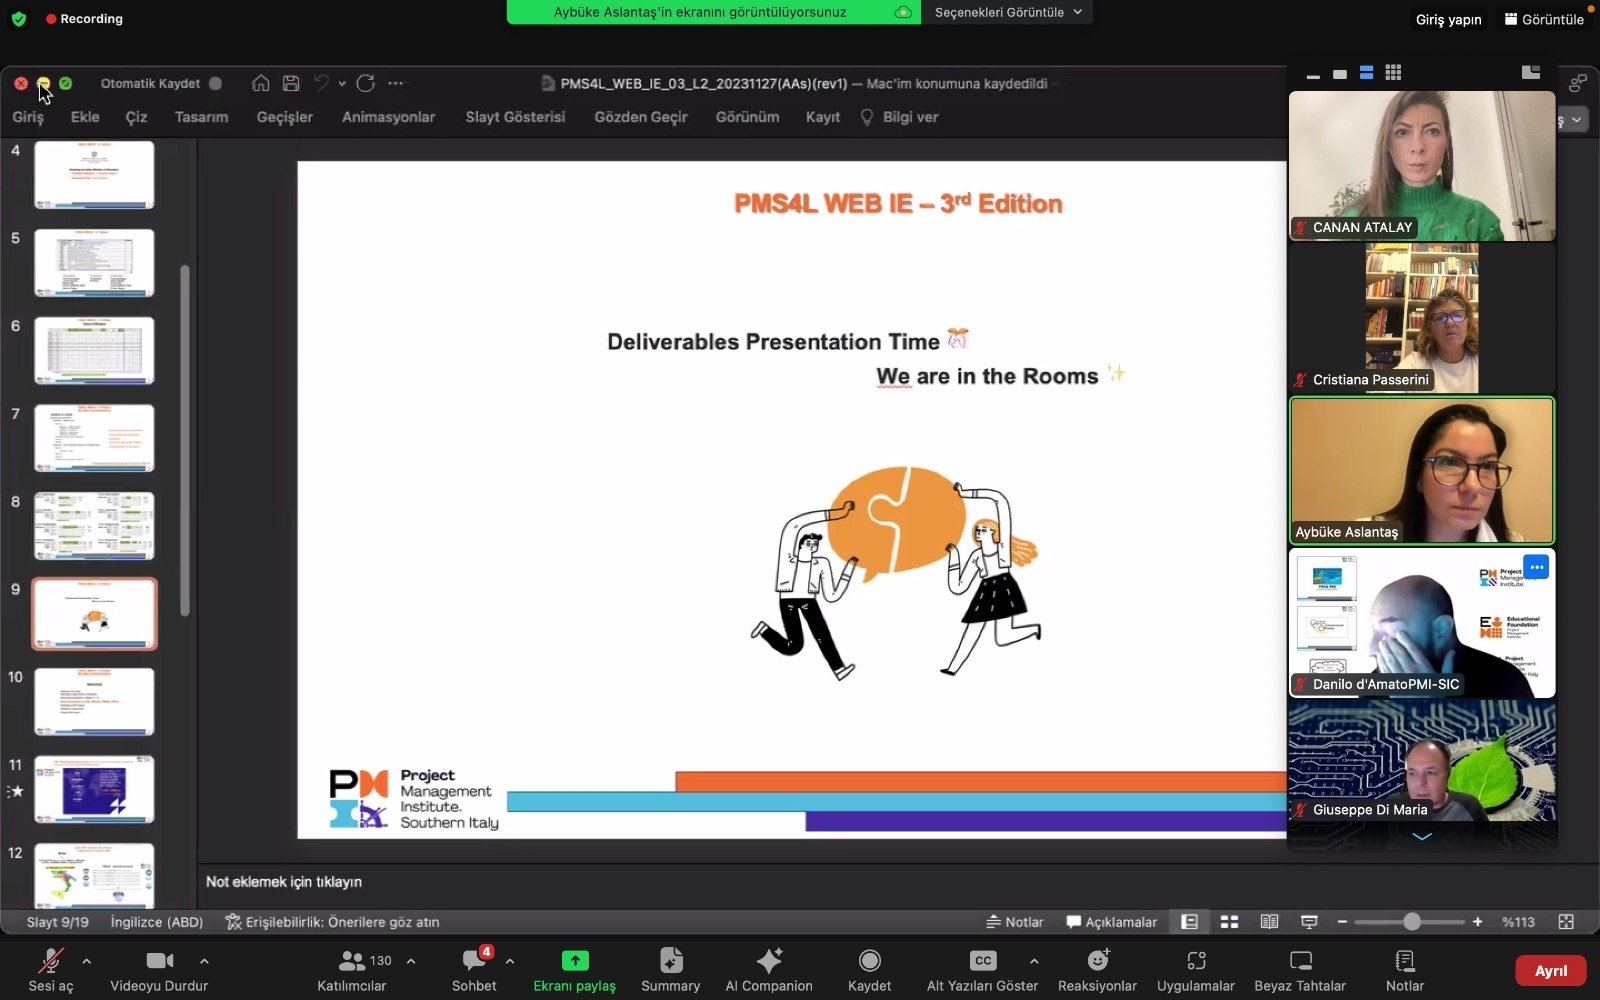The image size is (1600, 1000).
Task: Click Bilgi ver tell-me field
Action: point(900,117)
